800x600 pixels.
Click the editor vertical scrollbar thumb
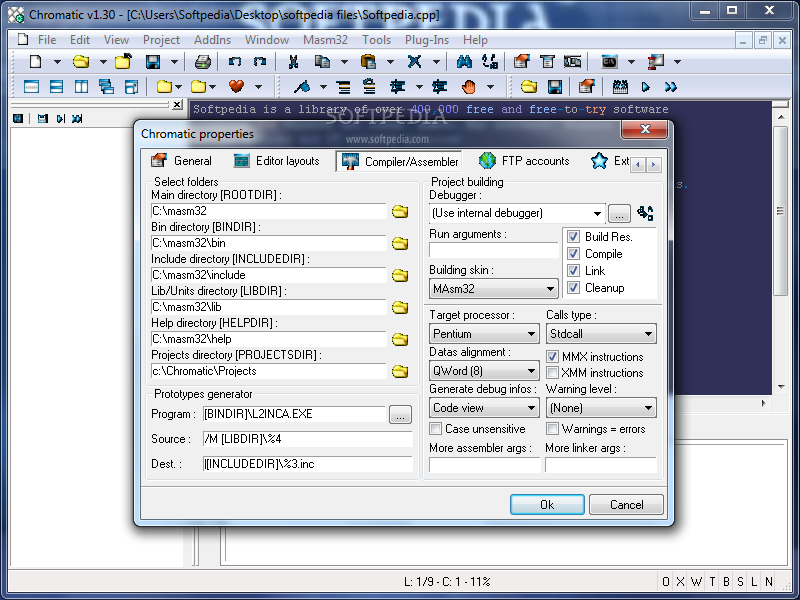(x=780, y=211)
